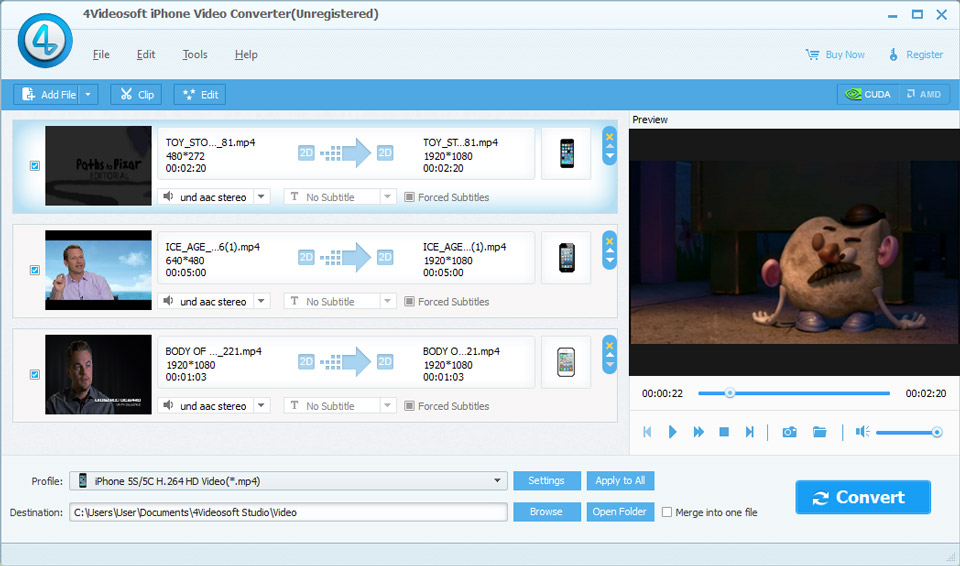This screenshot has height=566, width=960.
Task: Click the Add File button
Action: (x=48, y=94)
